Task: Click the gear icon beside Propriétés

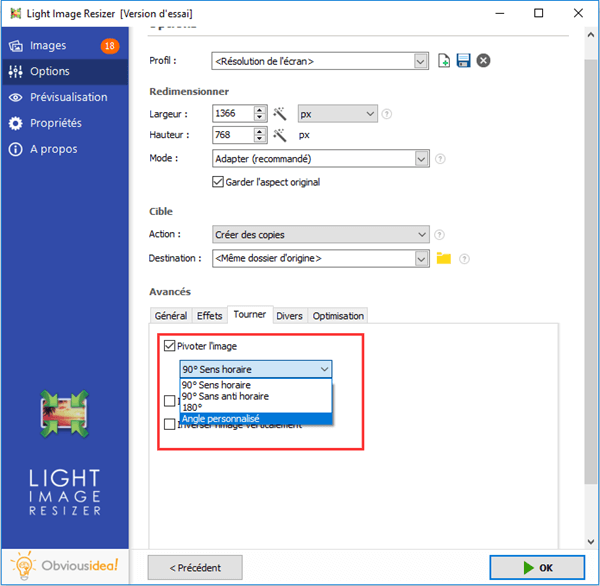Action: pos(15,123)
